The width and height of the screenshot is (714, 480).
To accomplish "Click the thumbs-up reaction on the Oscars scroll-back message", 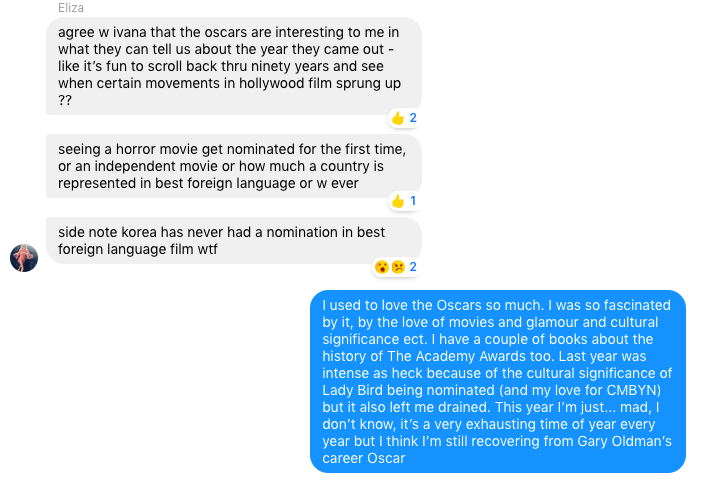I will click(x=397, y=118).
